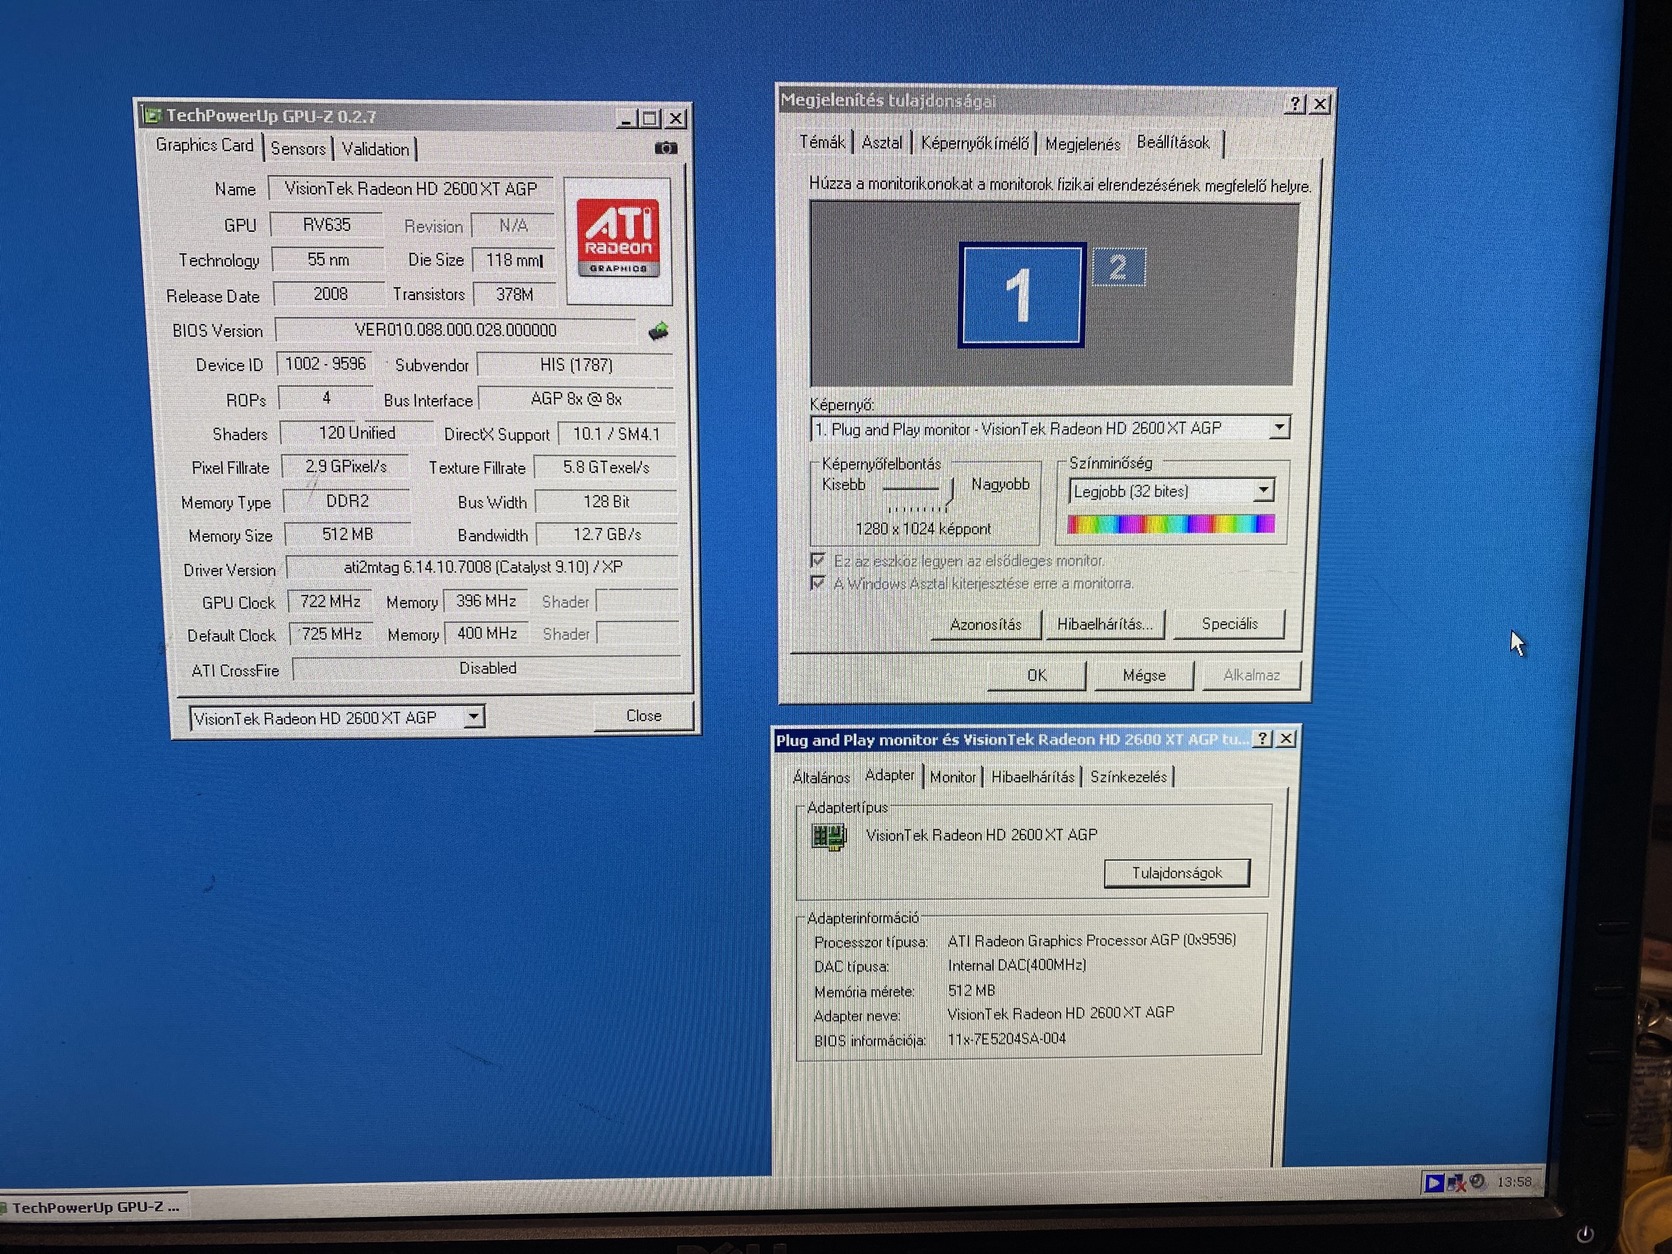
Task: Expand the GPU-Z graphics card selector dropdown
Action: (x=474, y=717)
